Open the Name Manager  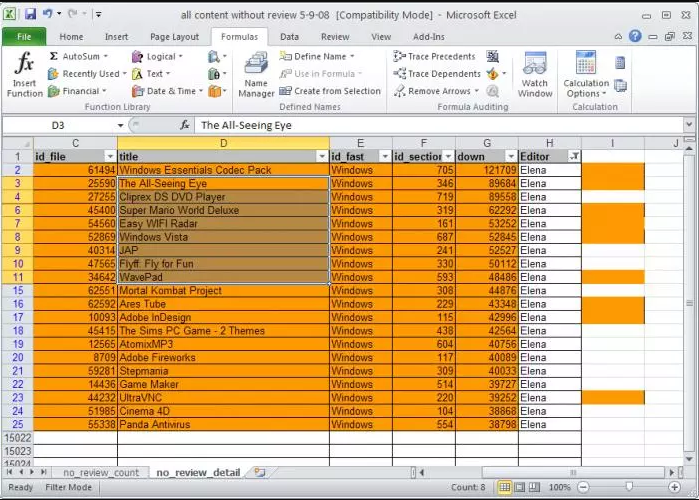[x=256, y=74]
